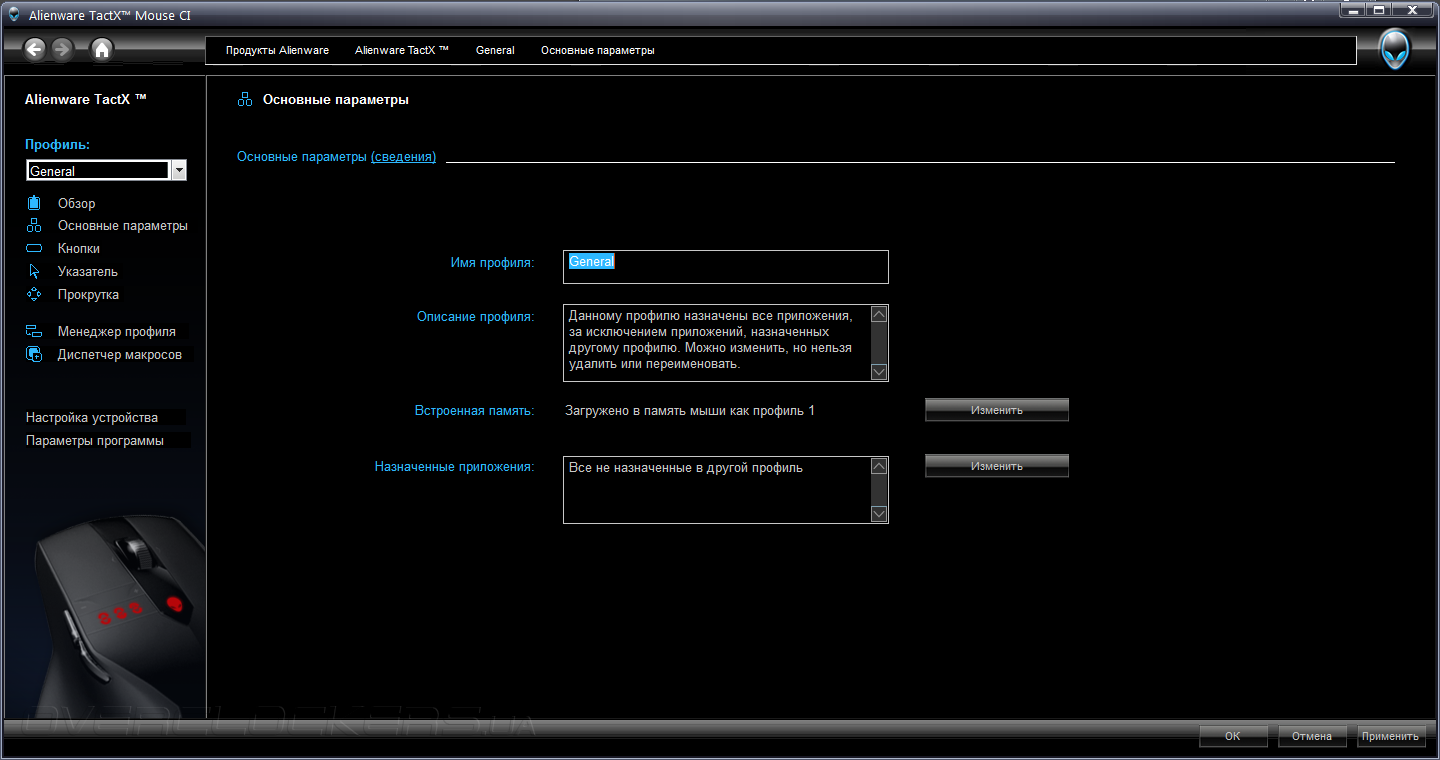This screenshot has height=760, width=1440.
Task: Open Alienware TactX ™ breadcrumb
Action: tap(402, 50)
